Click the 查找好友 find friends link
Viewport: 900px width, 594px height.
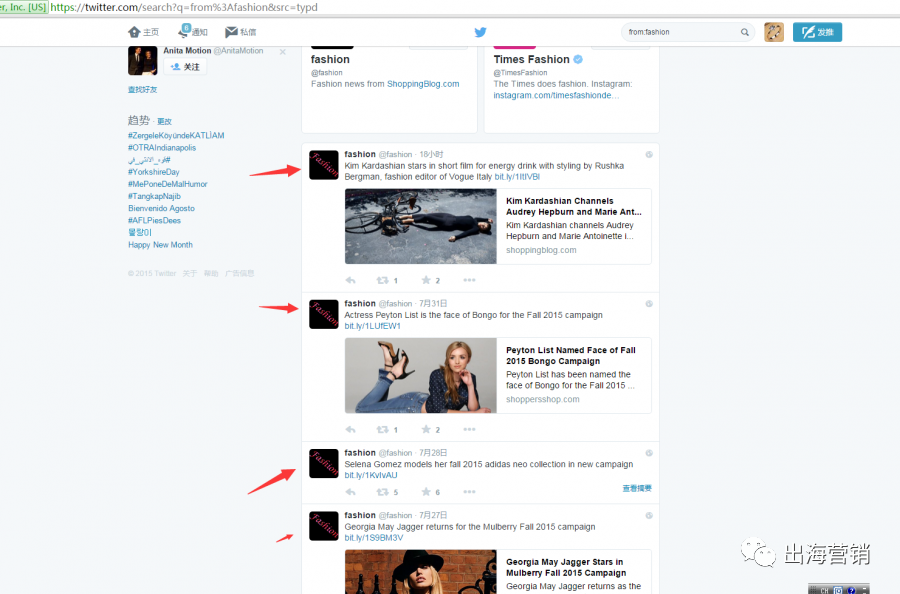pos(142,90)
